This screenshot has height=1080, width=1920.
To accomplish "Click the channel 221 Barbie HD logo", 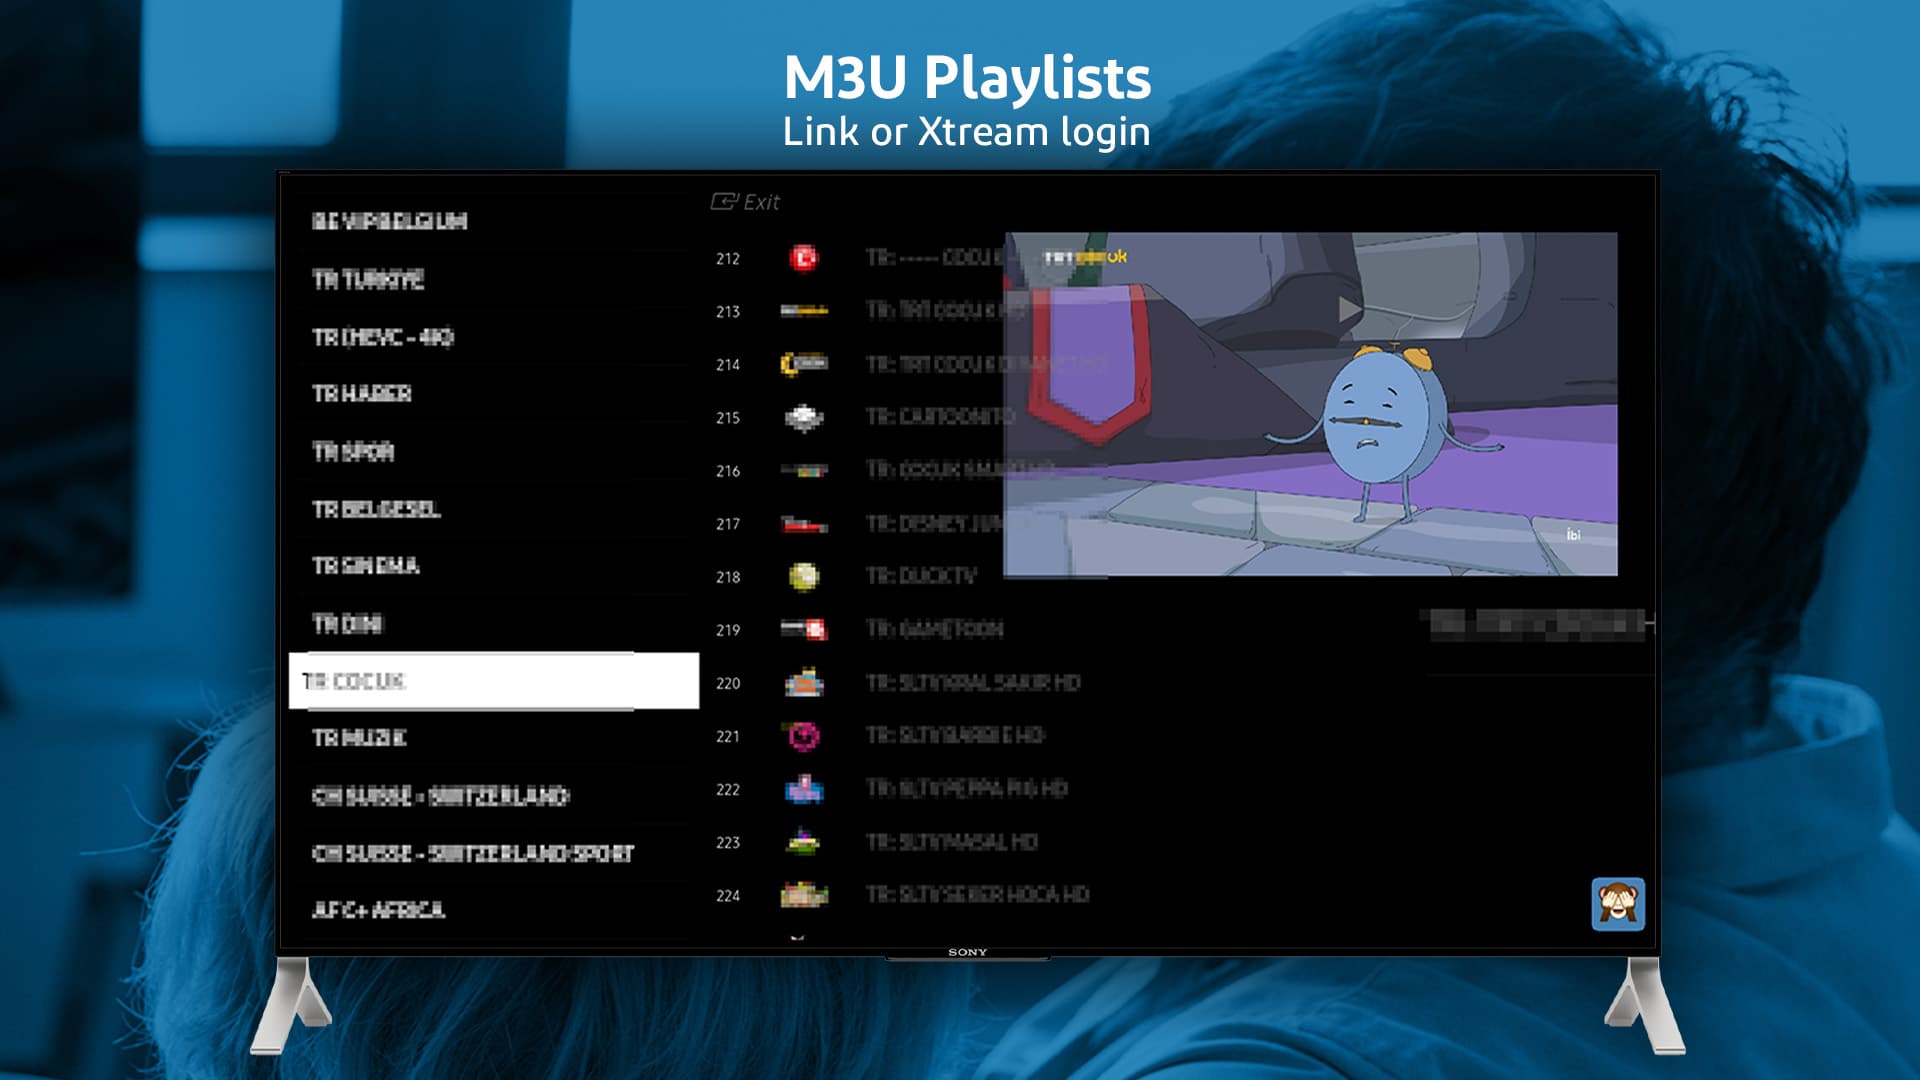I will (x=805, y=736).
